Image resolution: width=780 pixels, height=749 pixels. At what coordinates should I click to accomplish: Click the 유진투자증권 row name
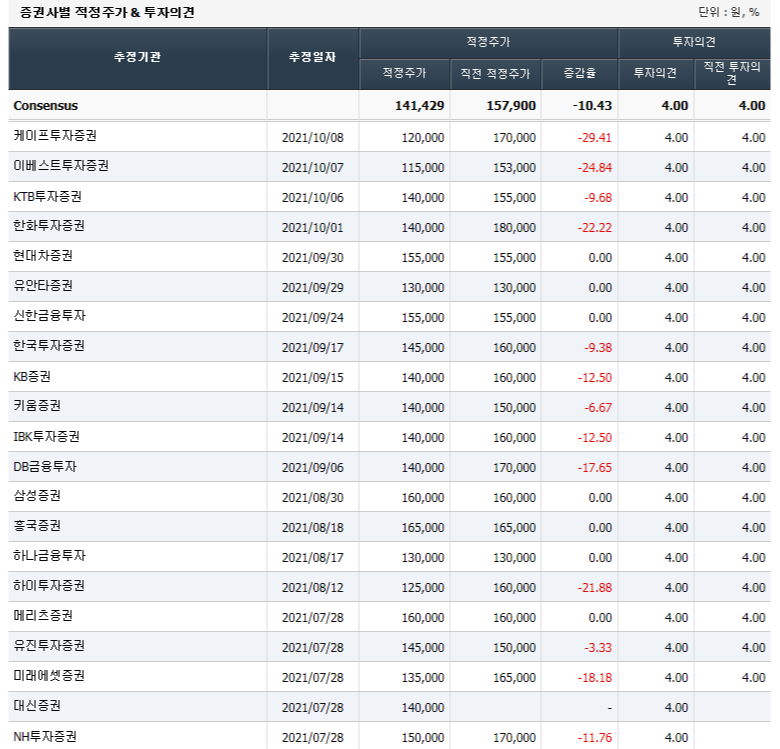pyautogui.click(x=49, y=646)
